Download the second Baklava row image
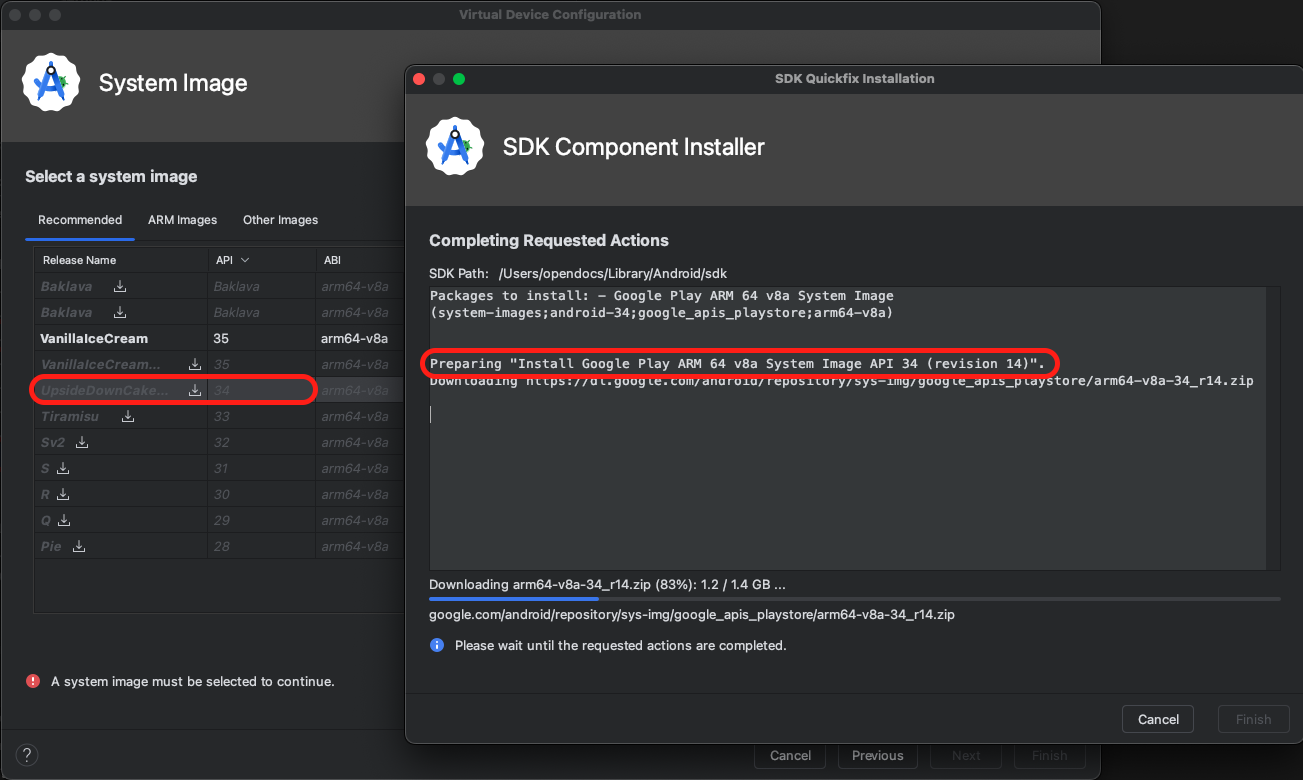Viewport: 1303px width, 780px height. coord(120,312)
